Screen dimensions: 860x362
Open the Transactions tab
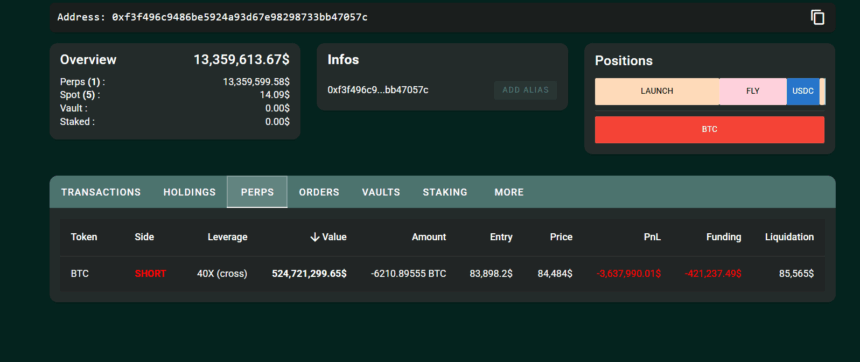point(101,192)
